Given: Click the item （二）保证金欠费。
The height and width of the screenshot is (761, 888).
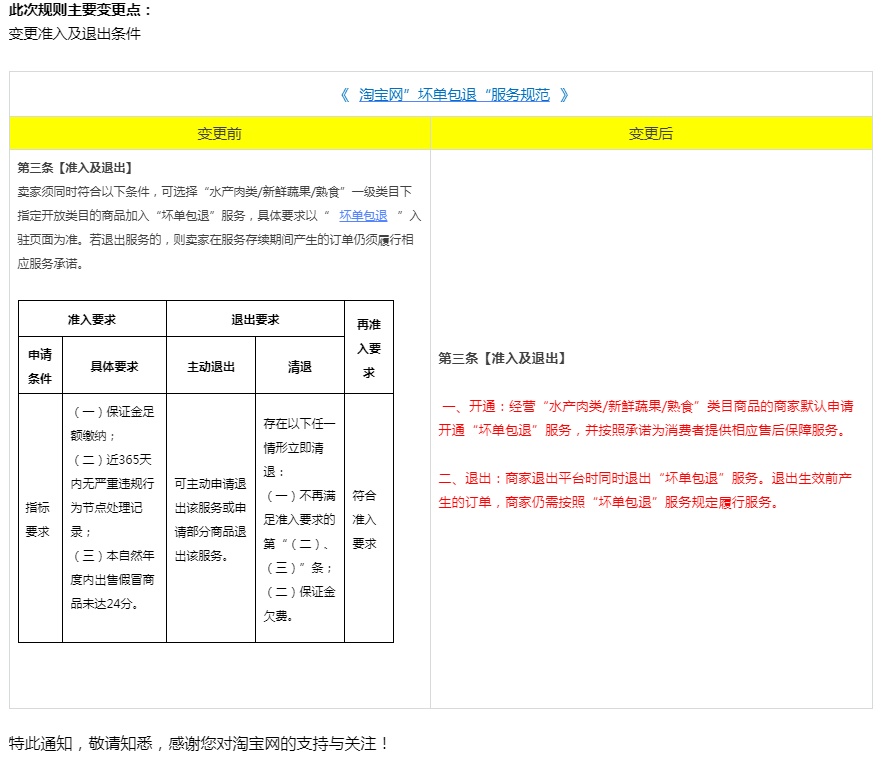Looking at the screenshot, I should tap(299, 604).
